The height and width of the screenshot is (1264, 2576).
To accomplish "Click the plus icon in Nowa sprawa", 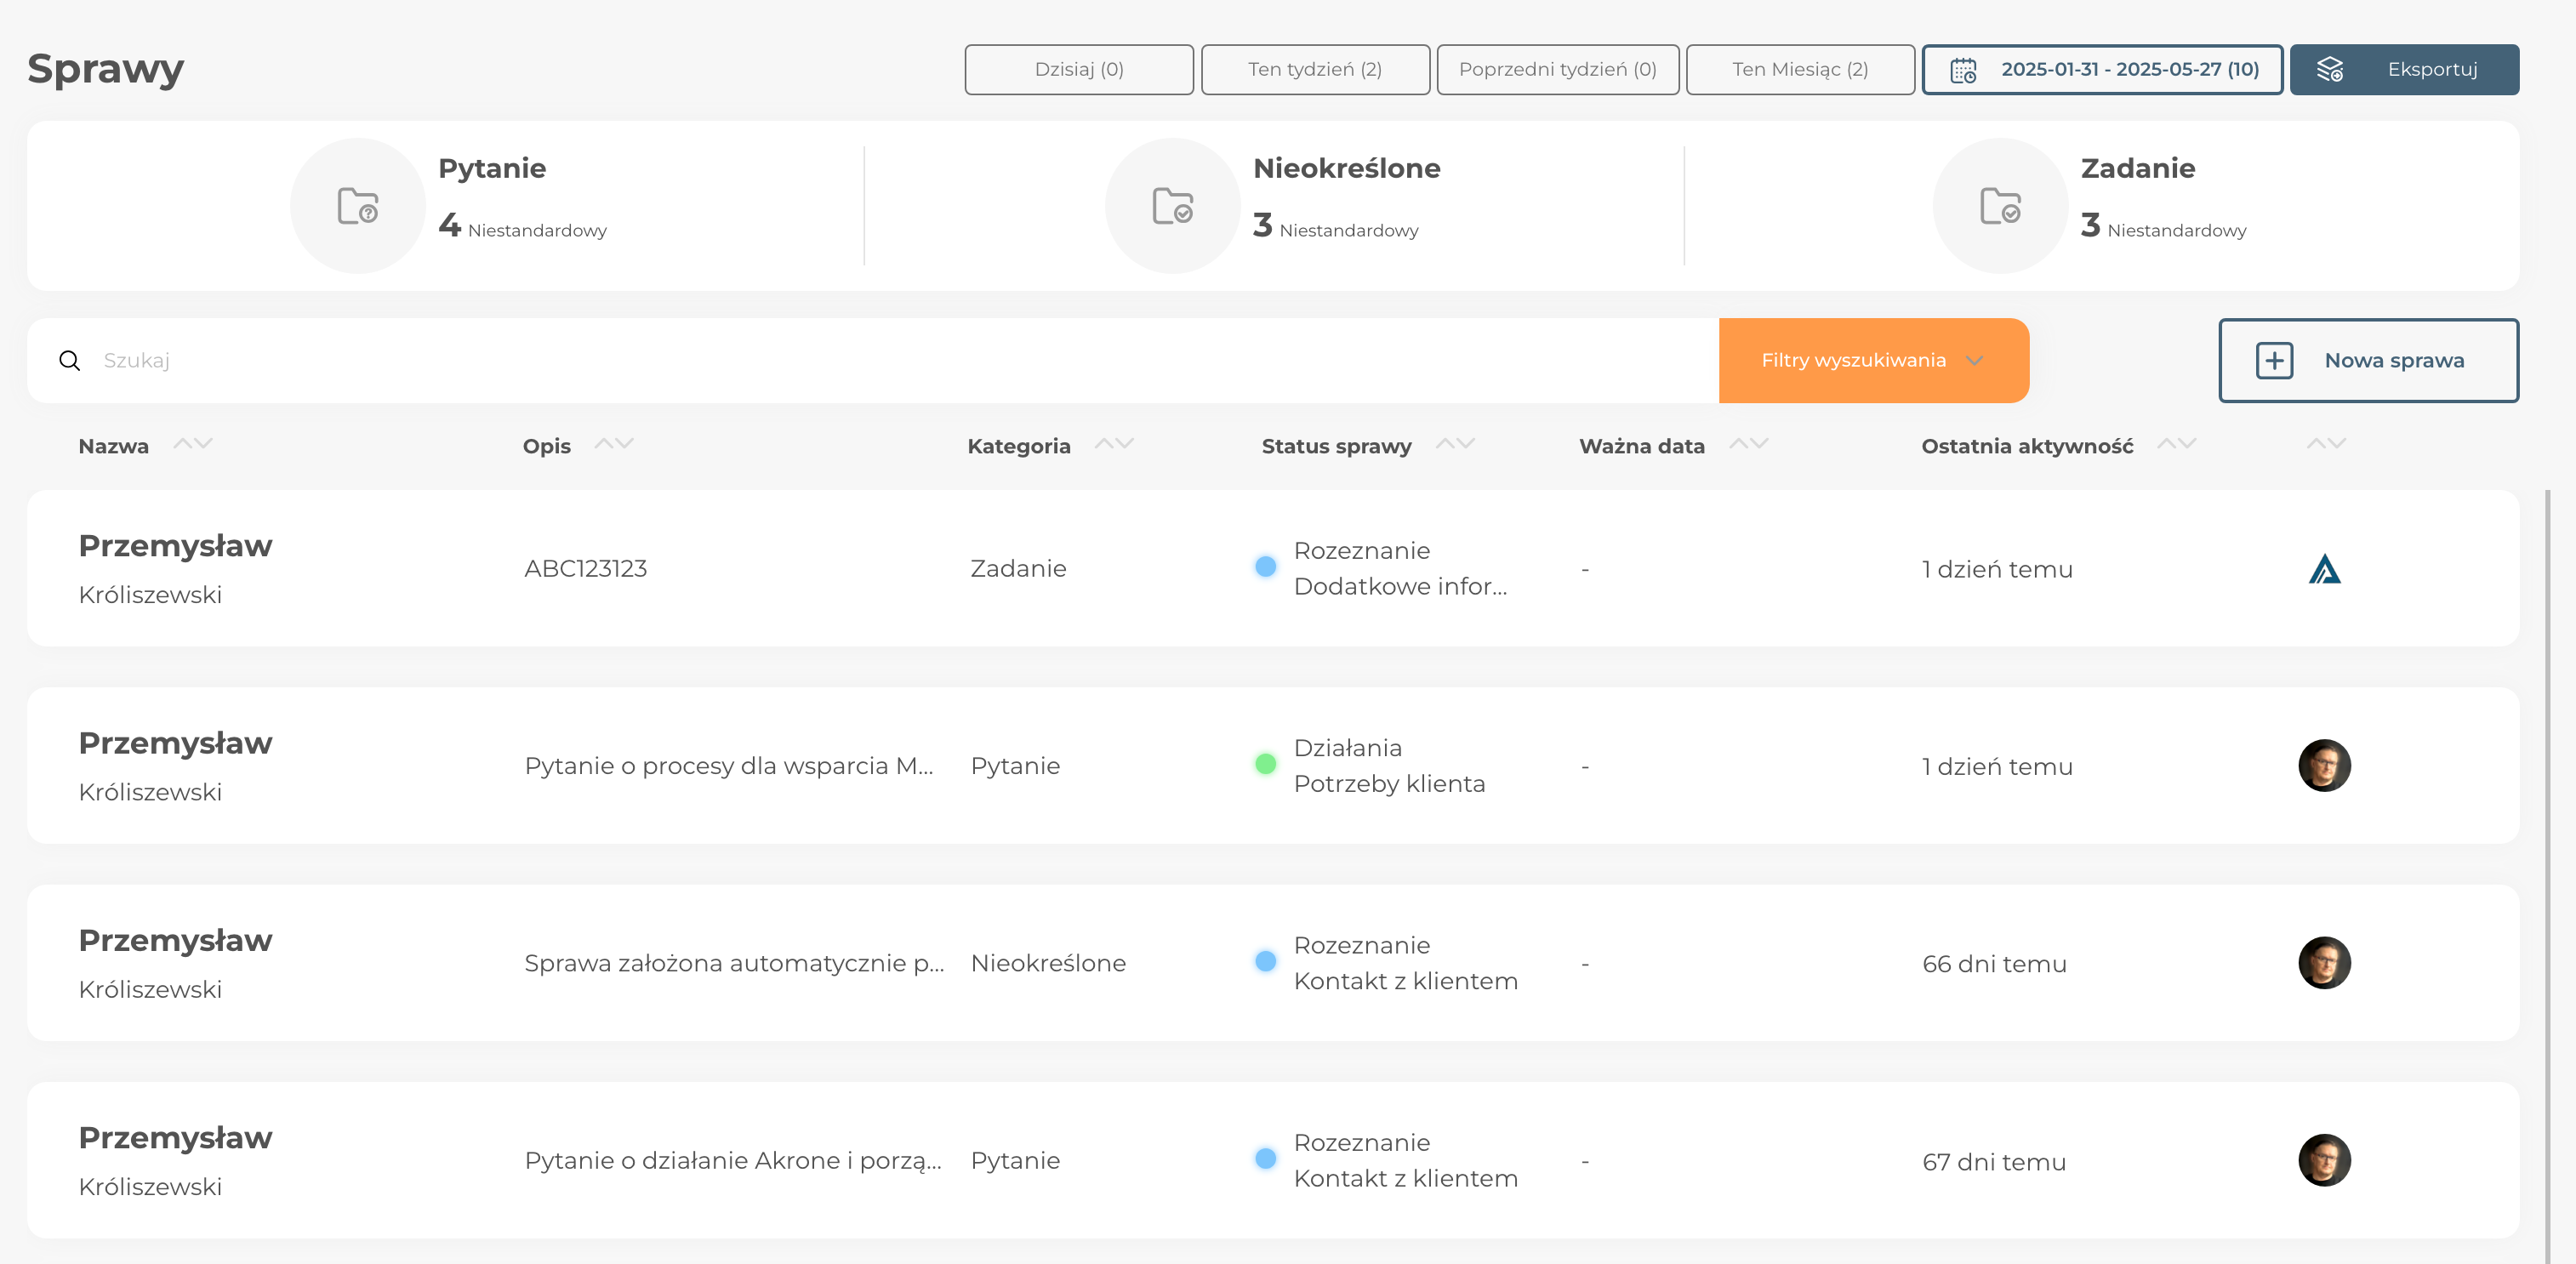I will click(2274, 361).
